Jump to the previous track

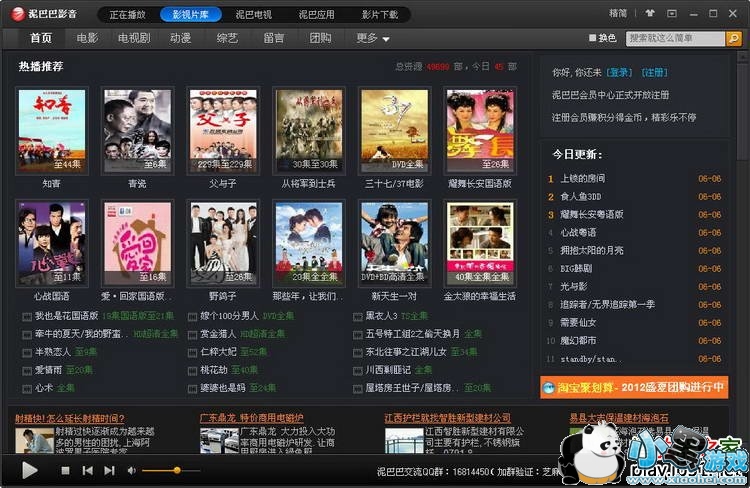(x=88, y=471)
